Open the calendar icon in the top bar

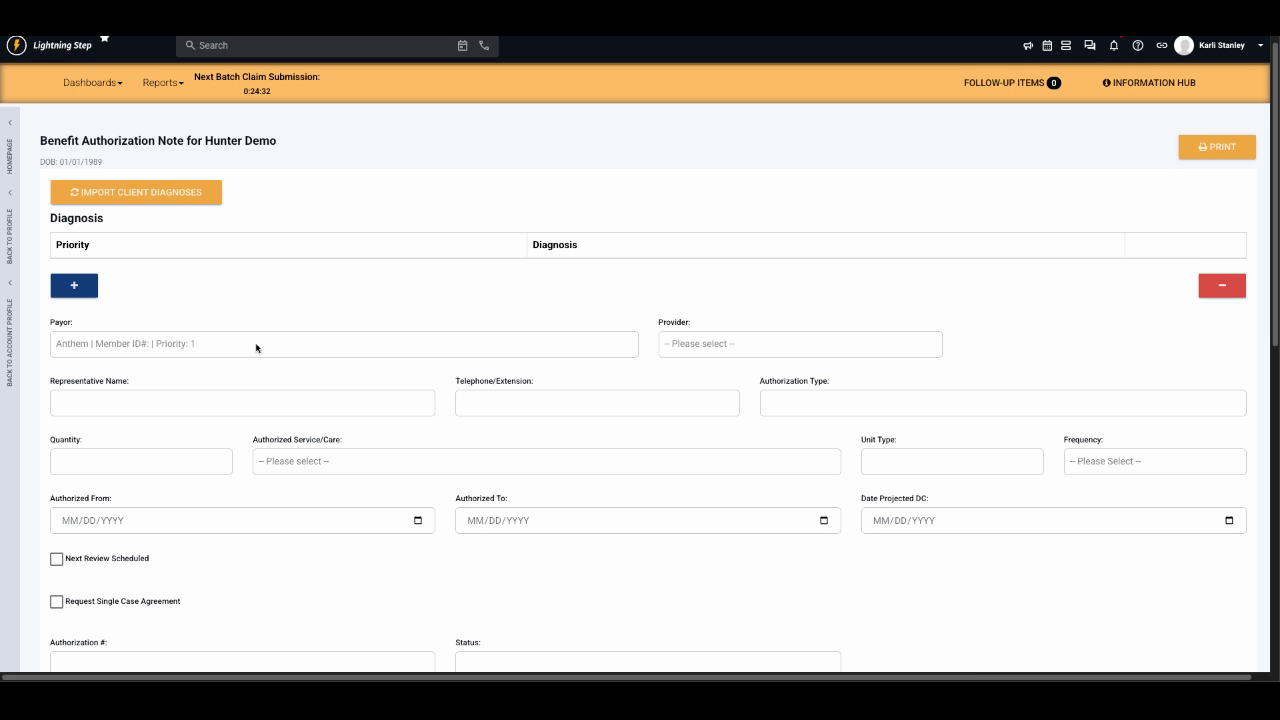tap(1046, 45)
